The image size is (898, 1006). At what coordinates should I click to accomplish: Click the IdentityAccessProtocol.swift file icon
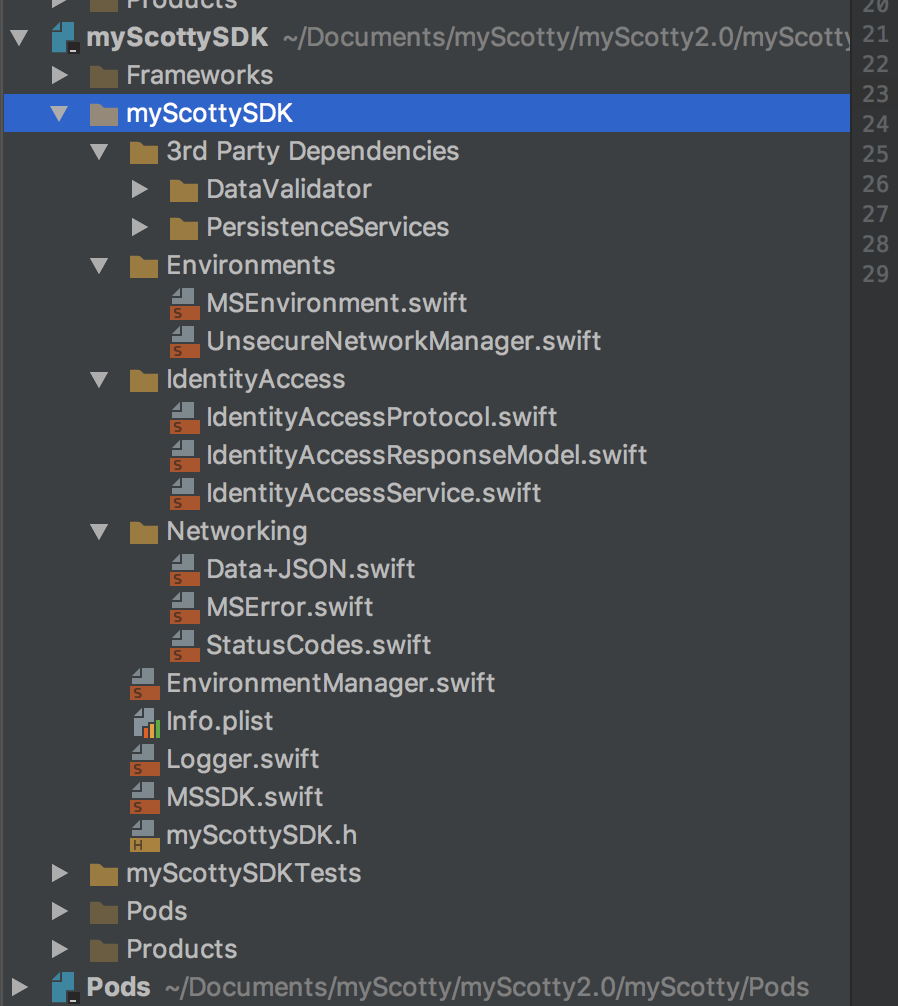click(x=184, y=418)
